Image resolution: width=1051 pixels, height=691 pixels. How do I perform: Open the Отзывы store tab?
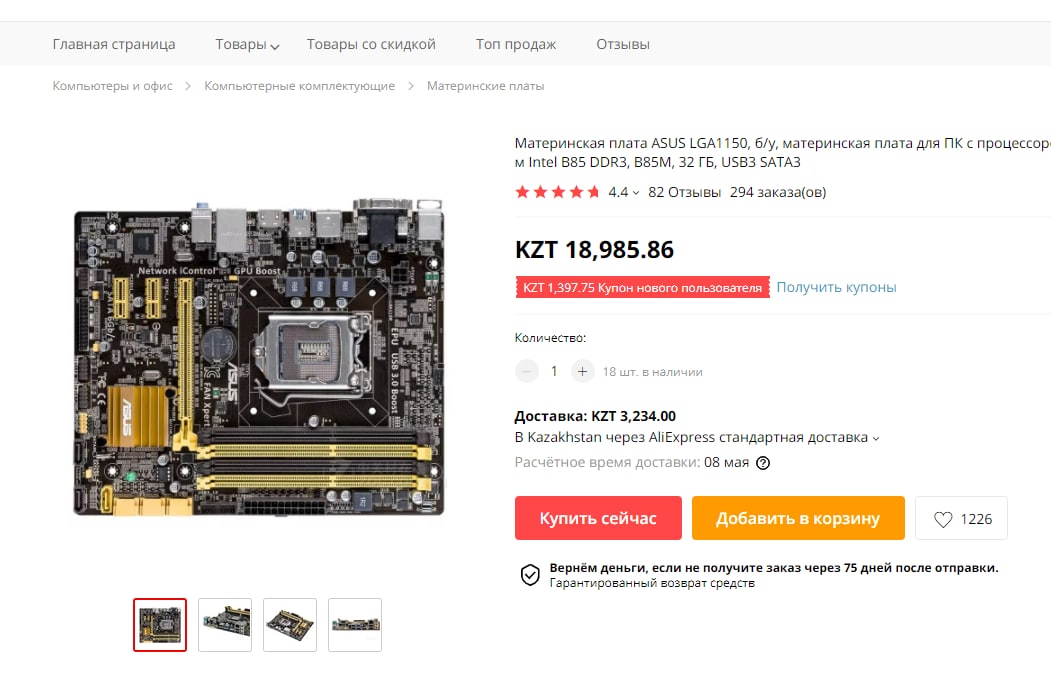pyautogui.click(x=623, y=44)
